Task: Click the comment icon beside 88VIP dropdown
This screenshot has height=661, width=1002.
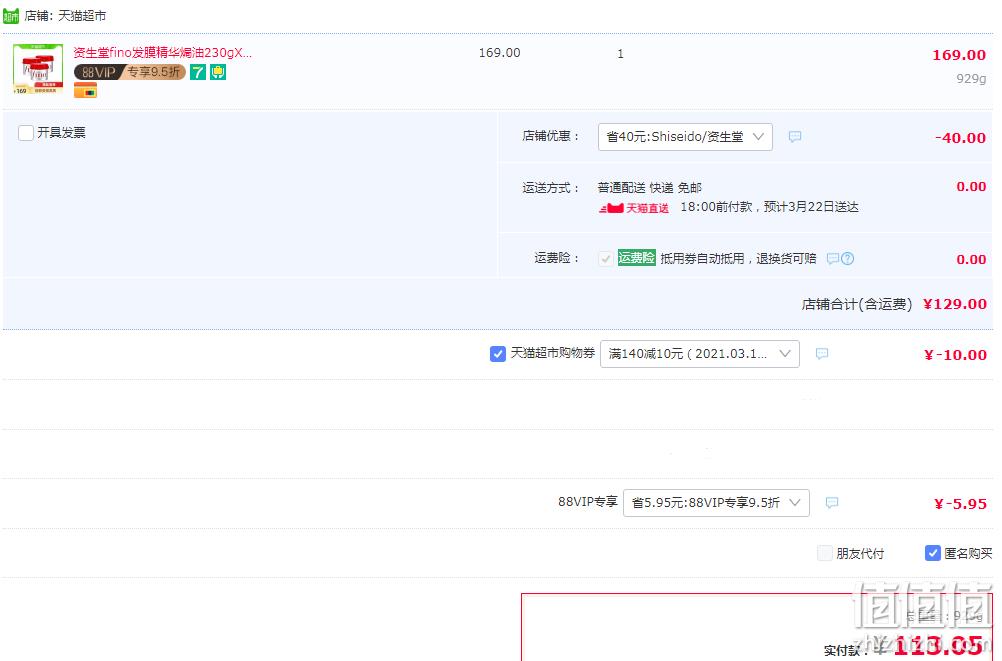Action: coord(831,502)
